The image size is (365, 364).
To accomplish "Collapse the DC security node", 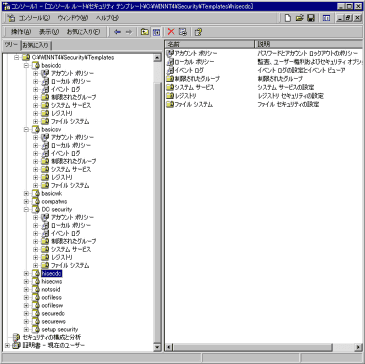I will tap(26, 209).
